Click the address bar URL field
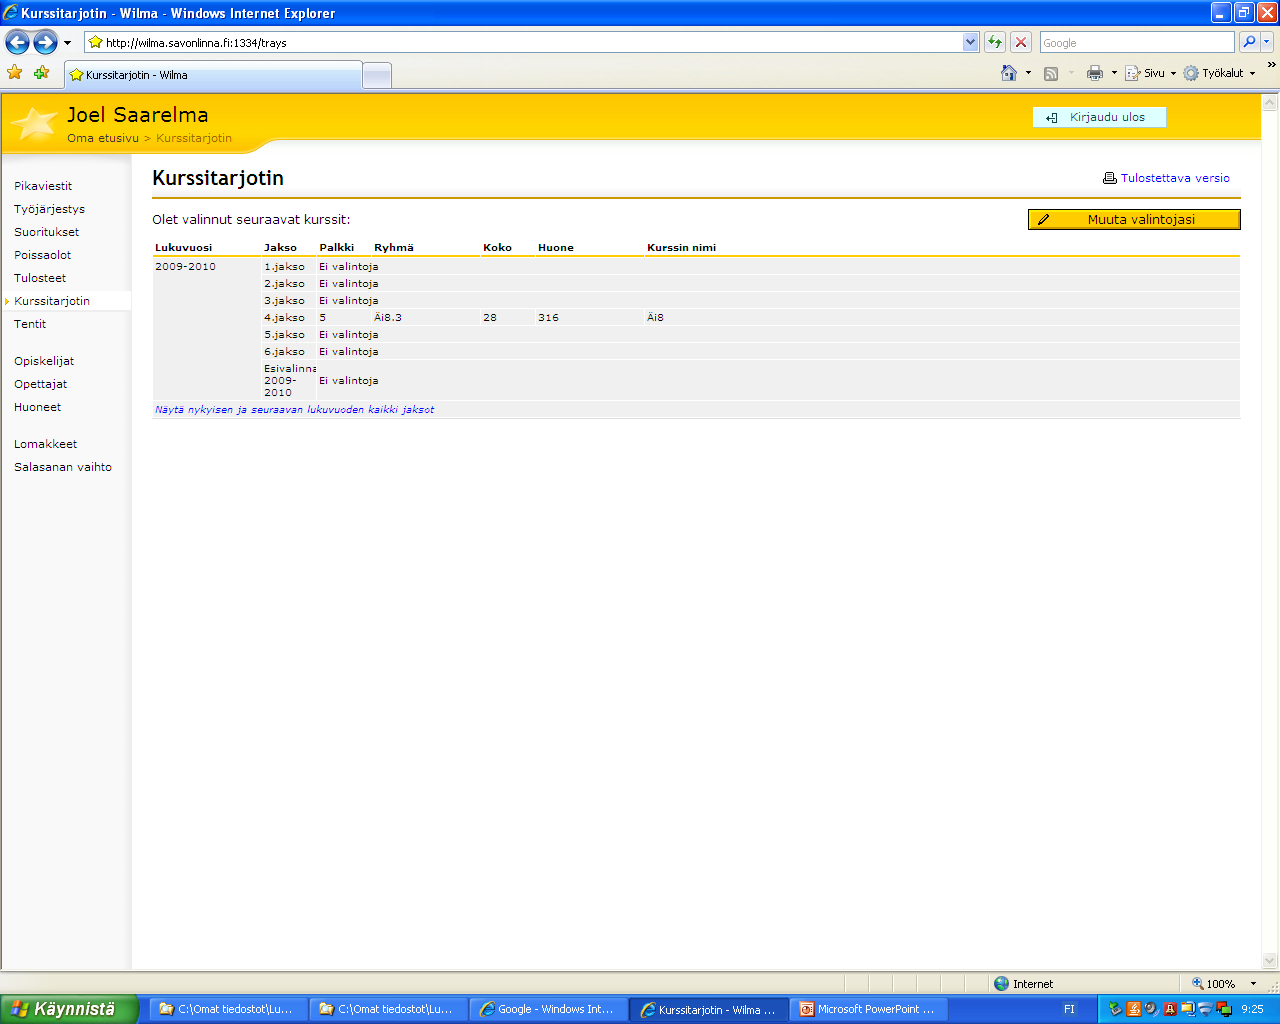 (522, 42)
